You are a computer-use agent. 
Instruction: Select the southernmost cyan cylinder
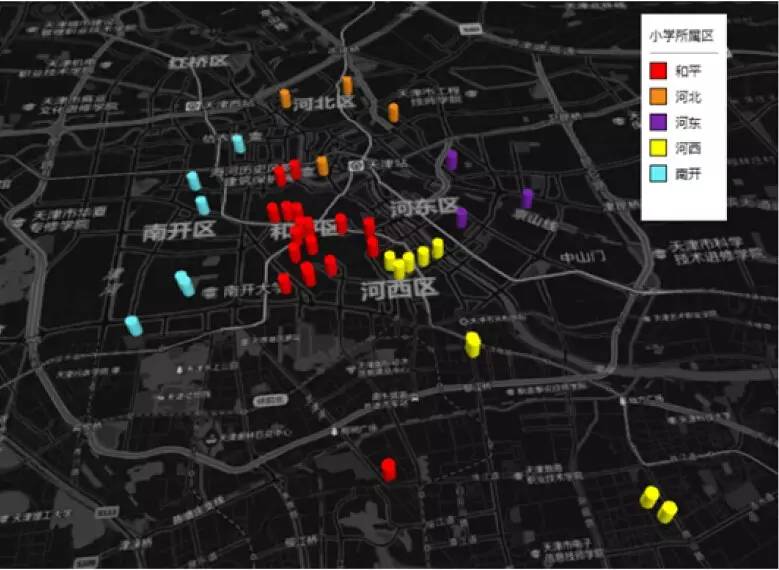coord(133,326)
